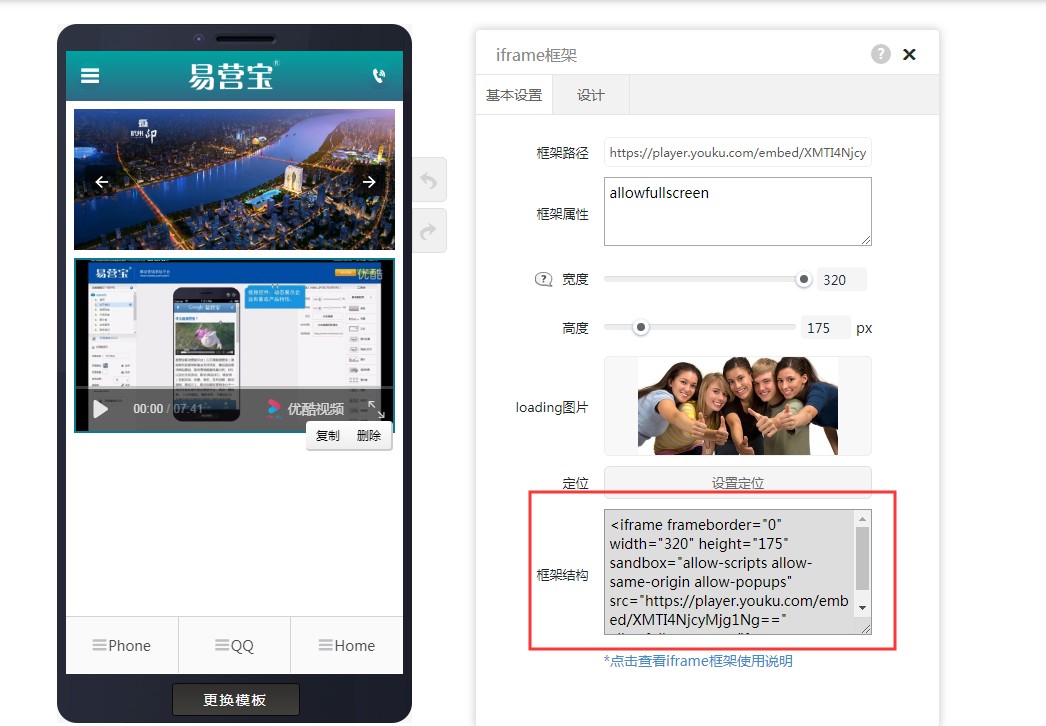1046x726 pixels.
Task: Open the 点击查看iframe框架使用说明 link
Action: coord(698,661)
